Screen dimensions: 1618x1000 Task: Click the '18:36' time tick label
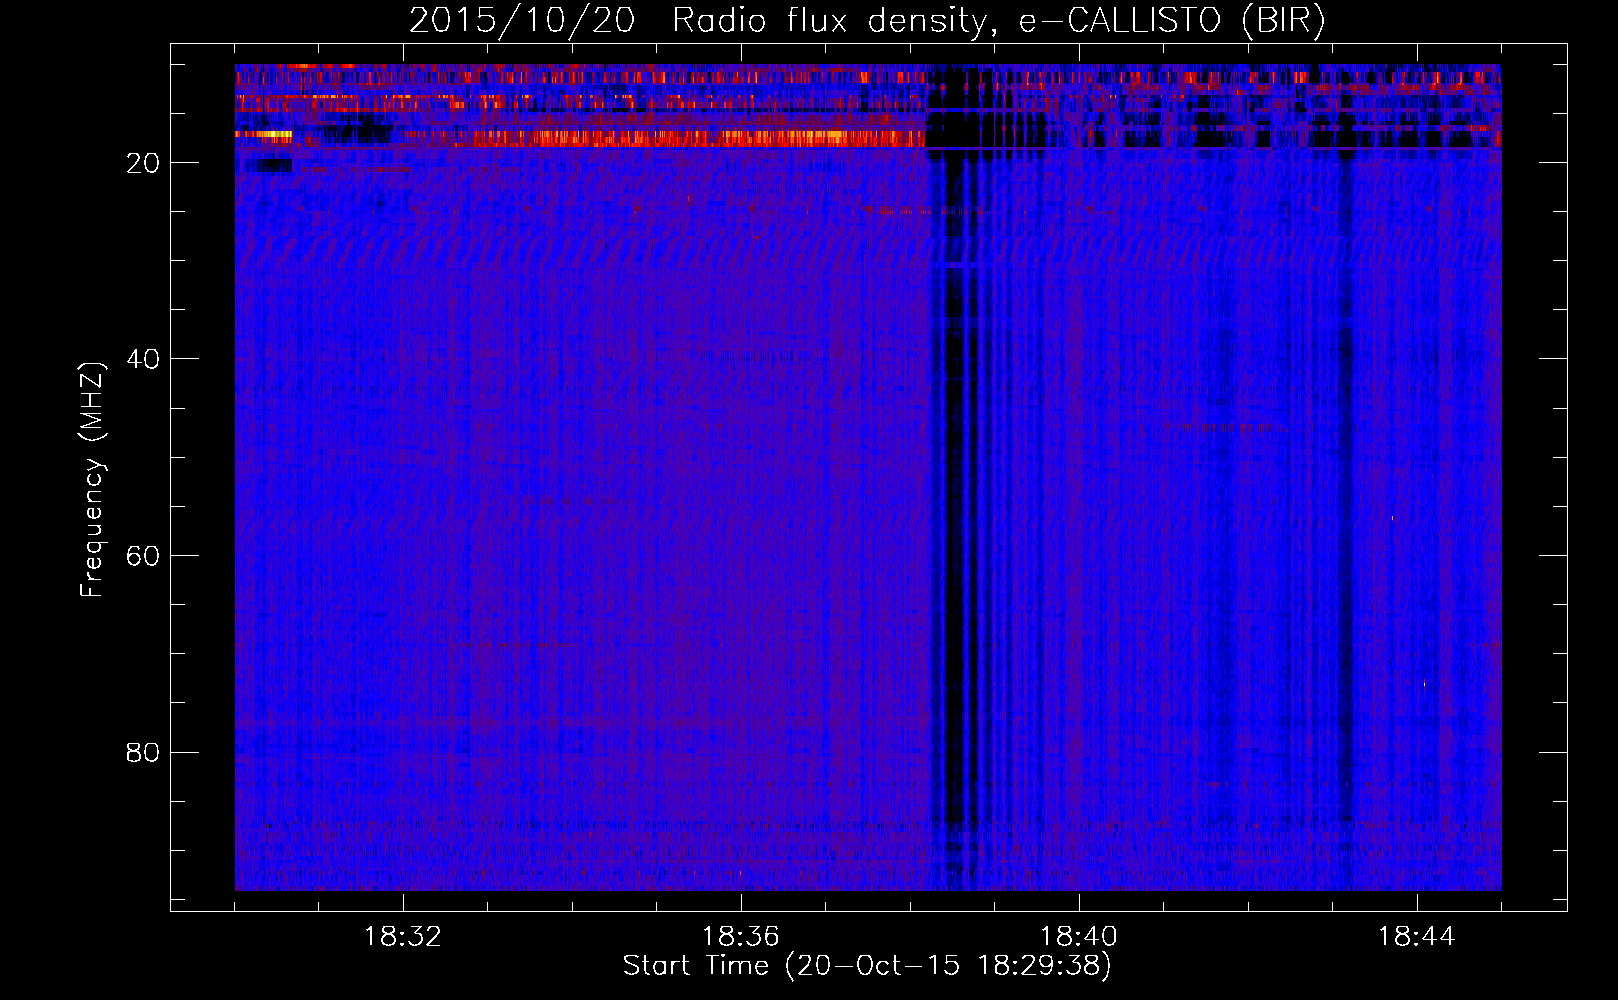(741, 937)
